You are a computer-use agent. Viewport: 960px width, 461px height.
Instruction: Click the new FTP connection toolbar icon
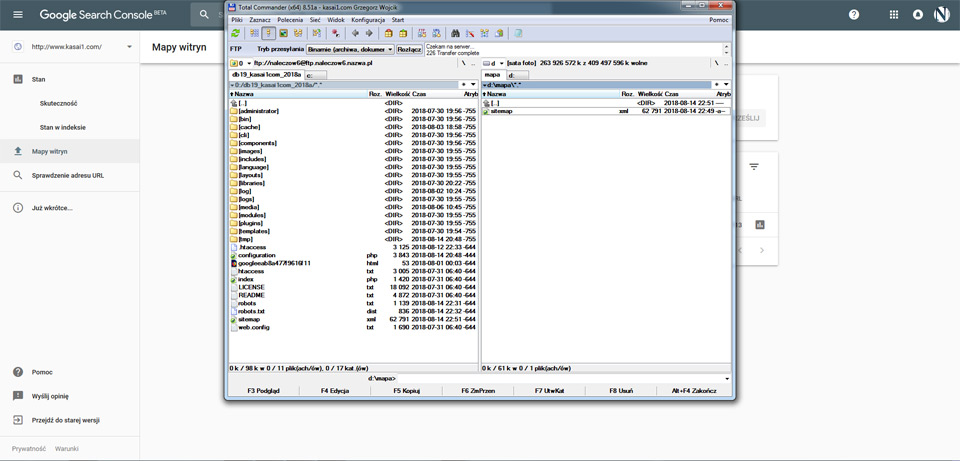point(437,33)
